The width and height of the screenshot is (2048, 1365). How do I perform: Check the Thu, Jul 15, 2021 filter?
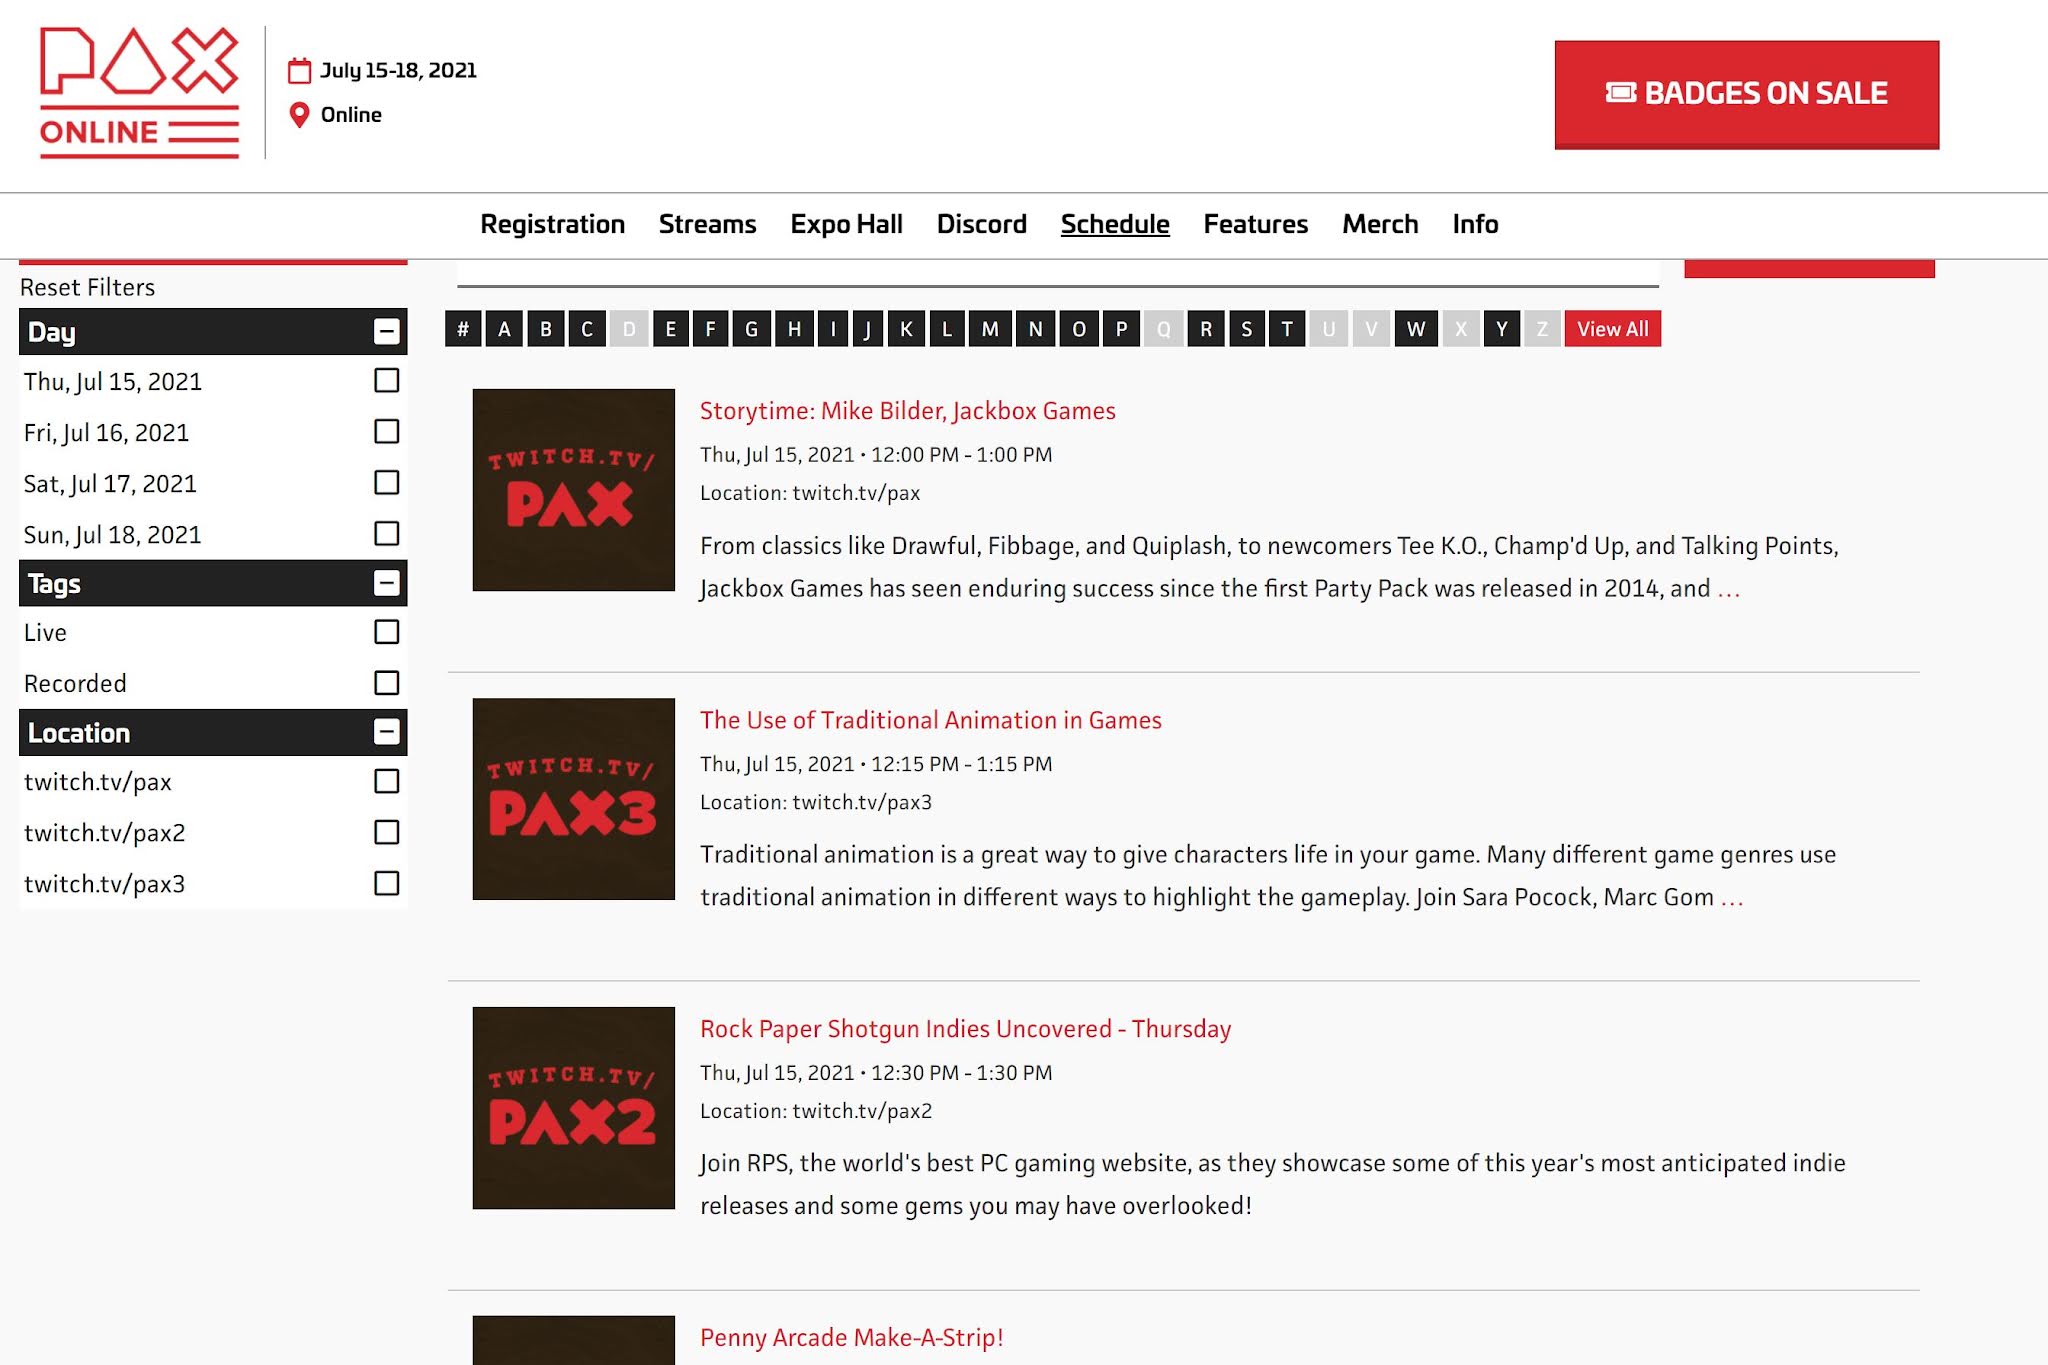tap(386, 381)
